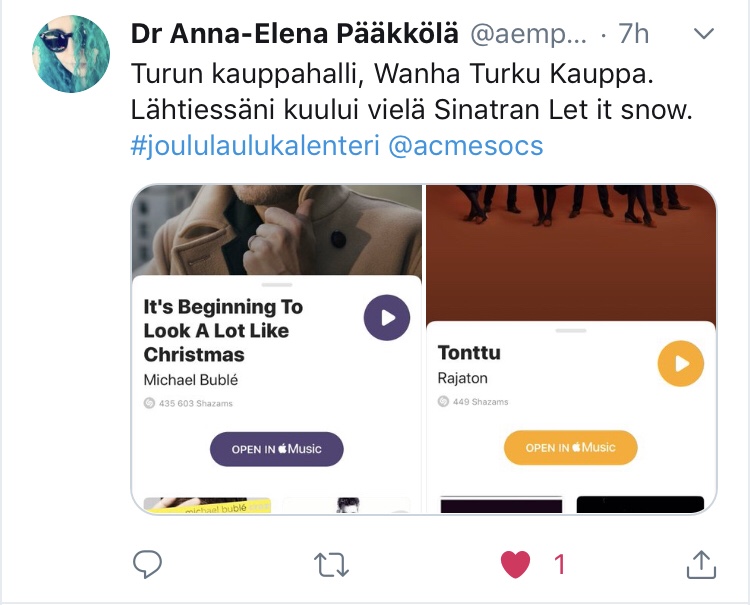750x605 pixels.
Task: Click the Shazam icon beside 449 Shazams
Action: point(443,401)
